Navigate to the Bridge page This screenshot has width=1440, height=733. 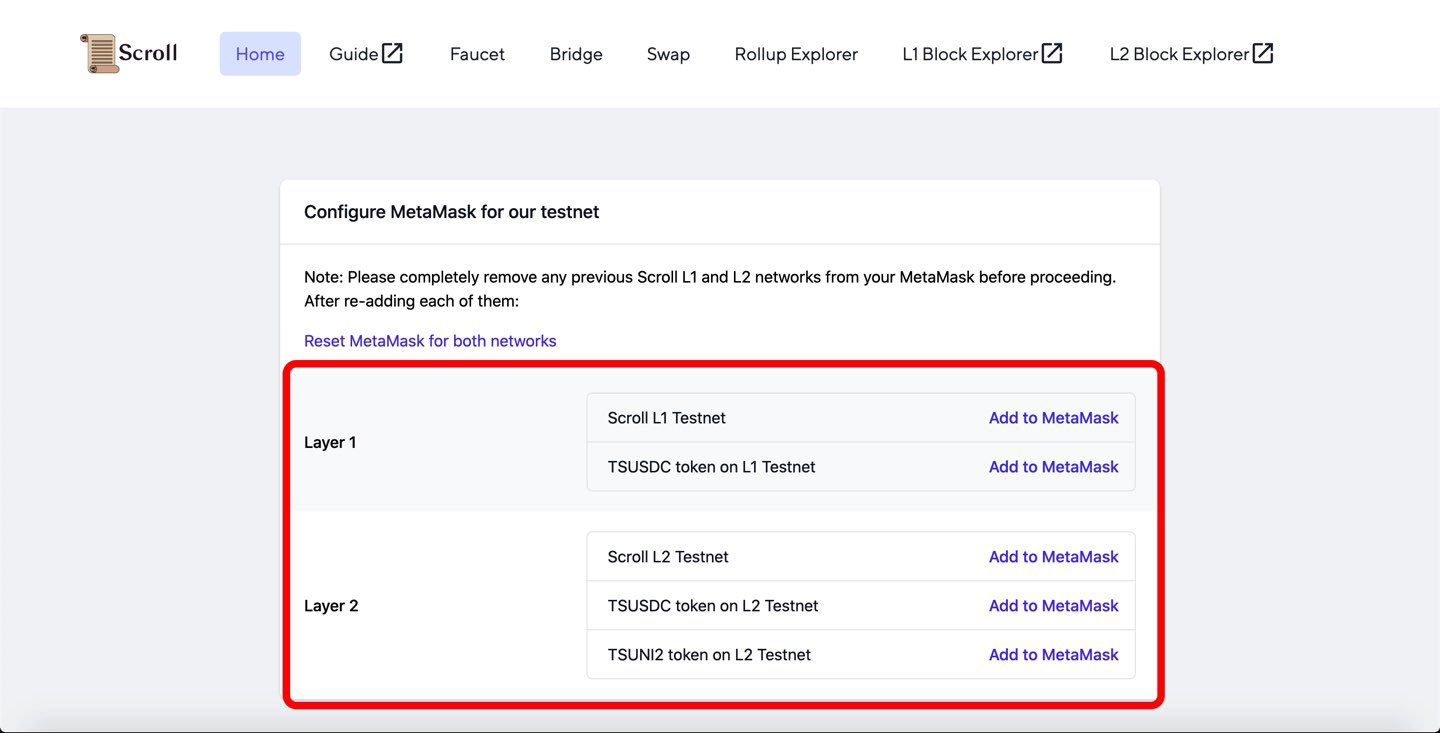(576, 54)
